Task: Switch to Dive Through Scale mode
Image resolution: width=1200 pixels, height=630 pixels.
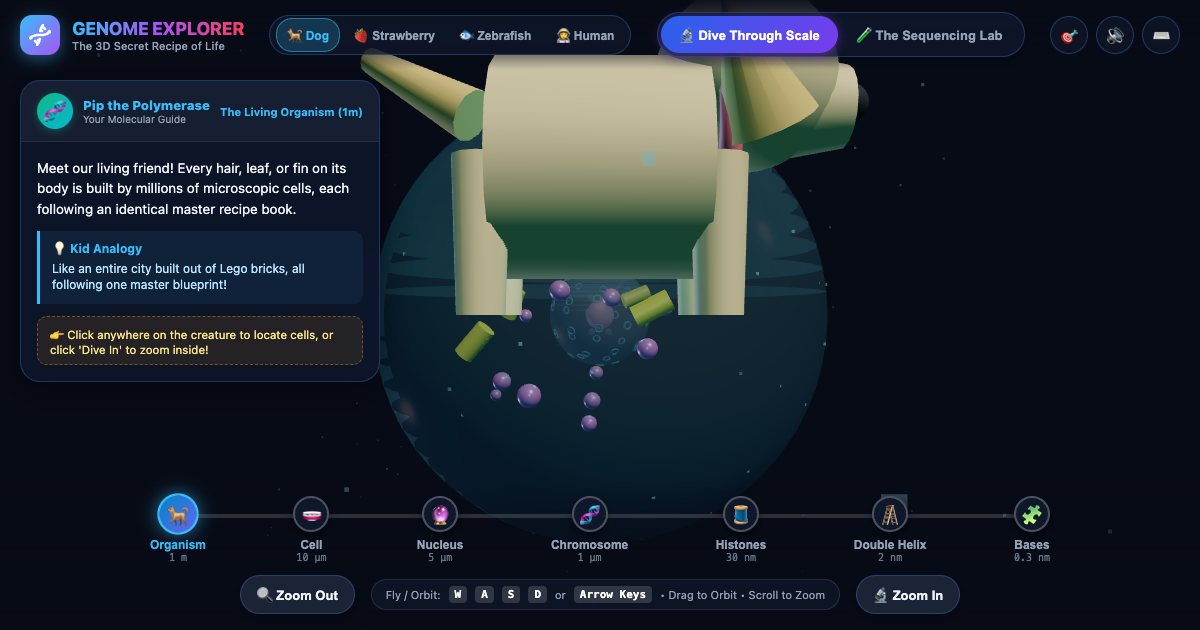Action: tap(749, 35)
